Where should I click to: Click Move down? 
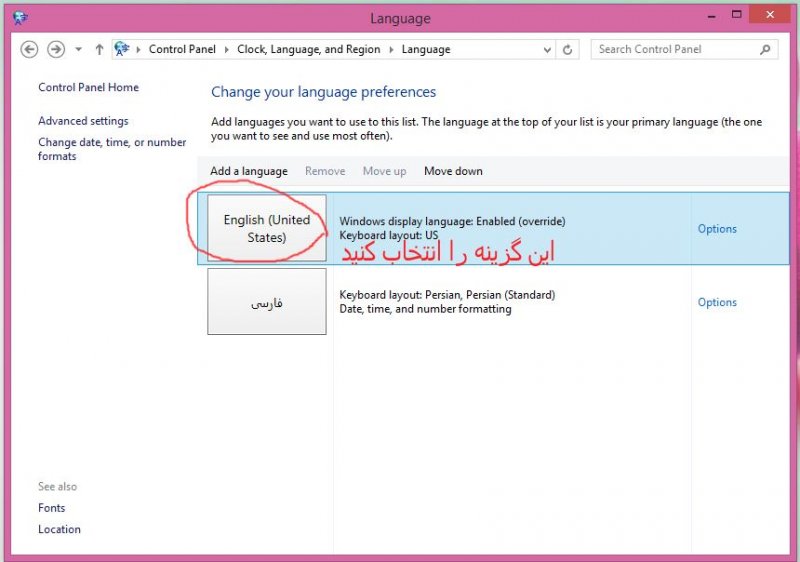click(x=453, y=171)
